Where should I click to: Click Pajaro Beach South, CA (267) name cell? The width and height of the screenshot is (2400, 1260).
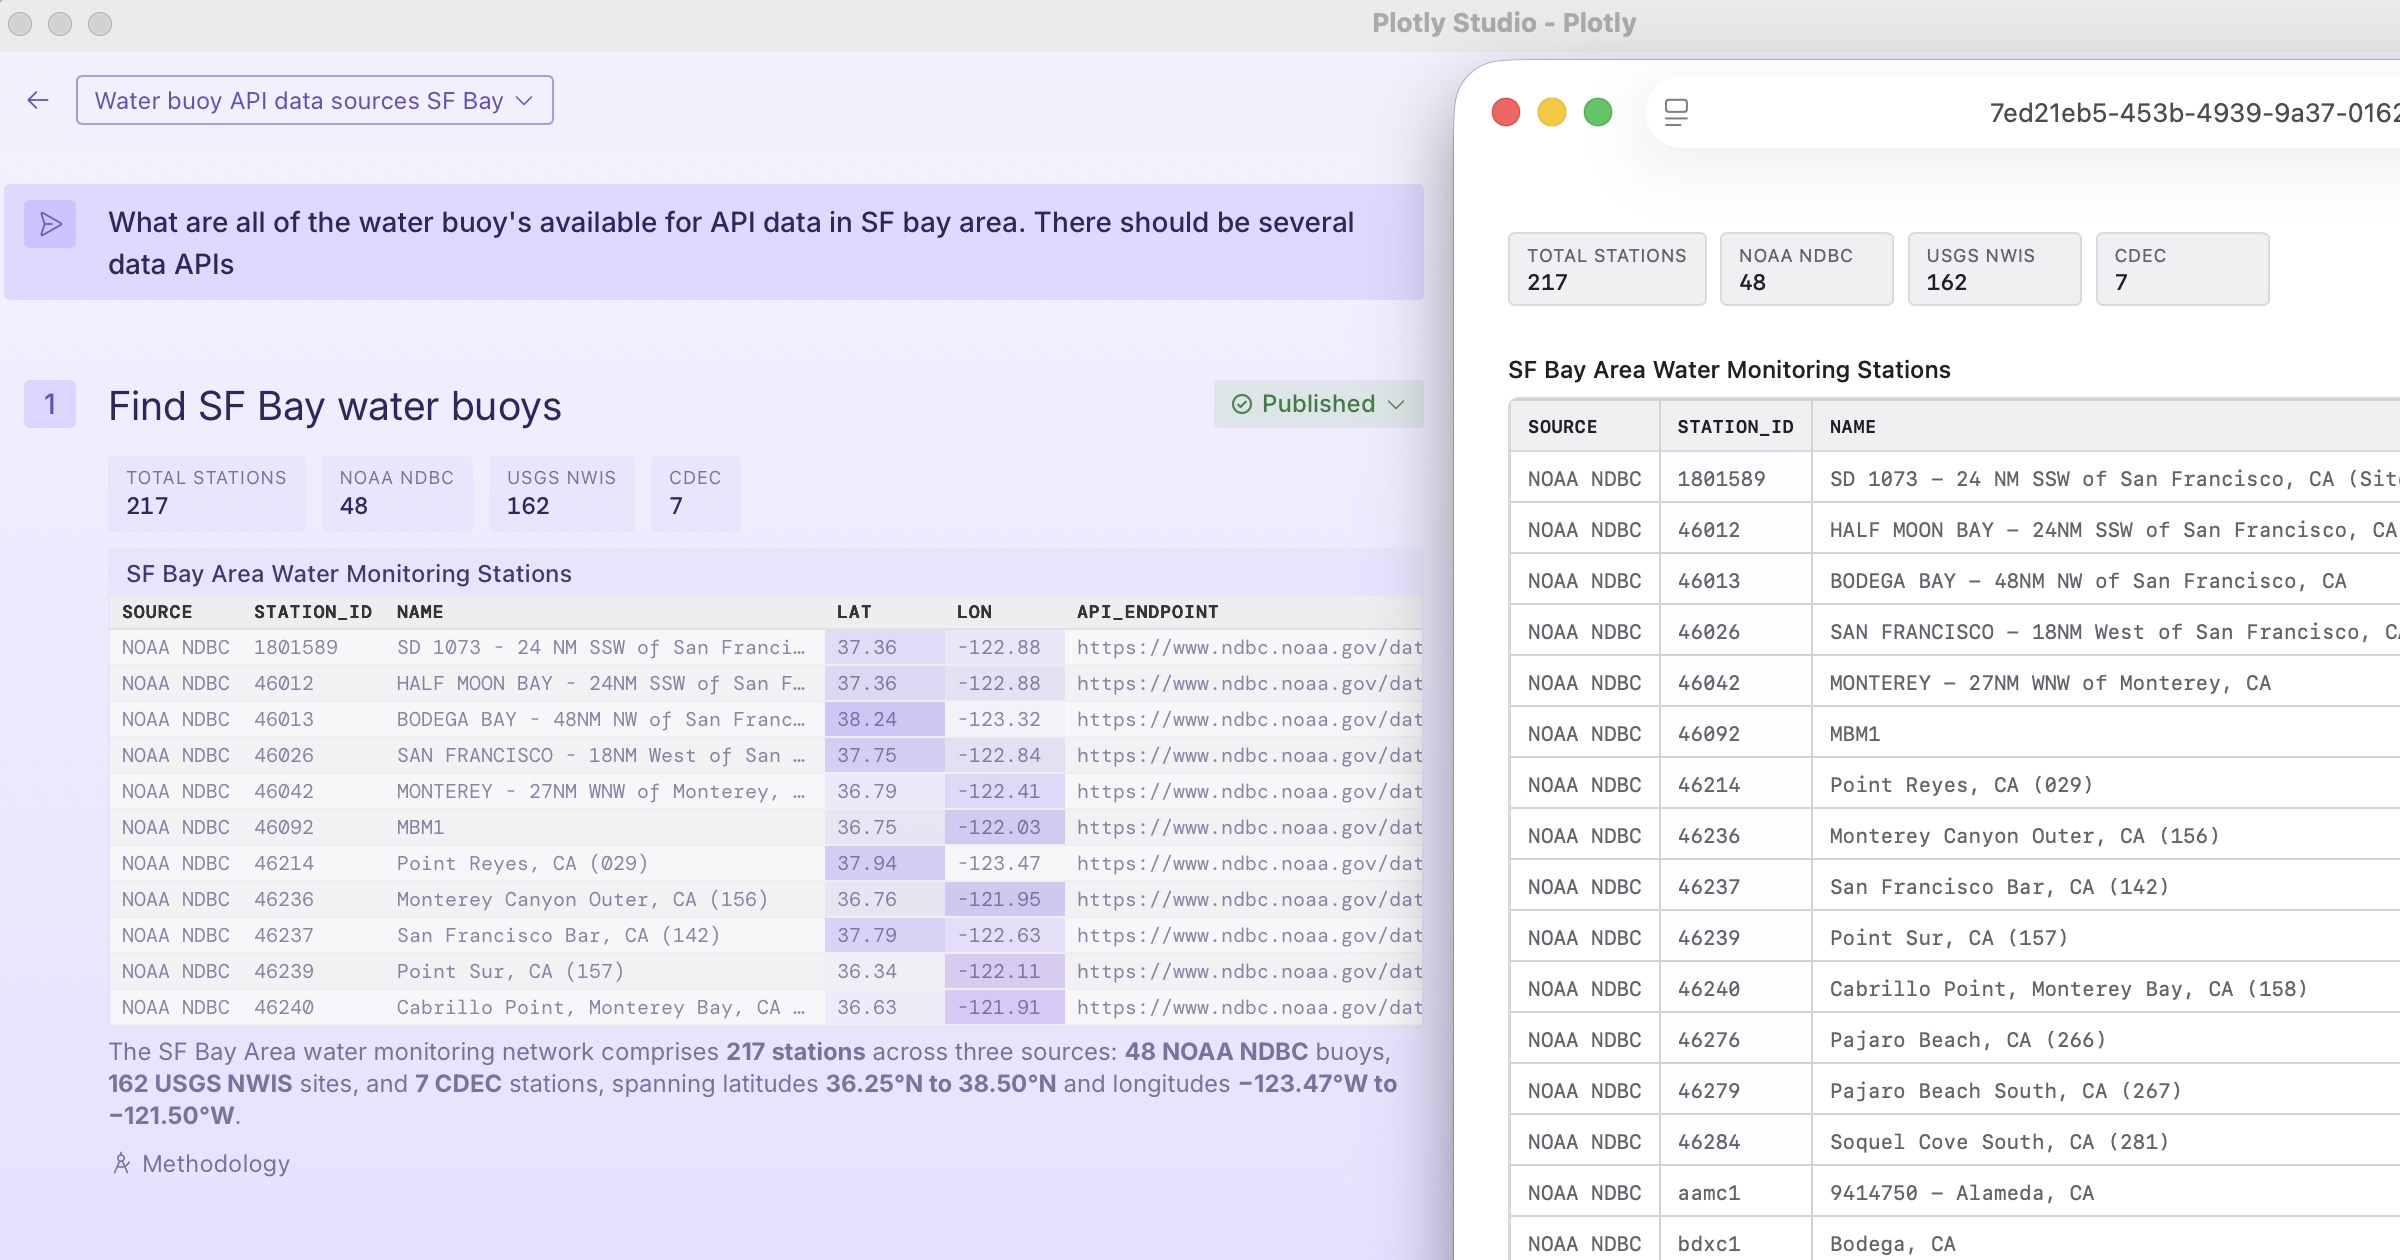click(x=2005, y=1091)
